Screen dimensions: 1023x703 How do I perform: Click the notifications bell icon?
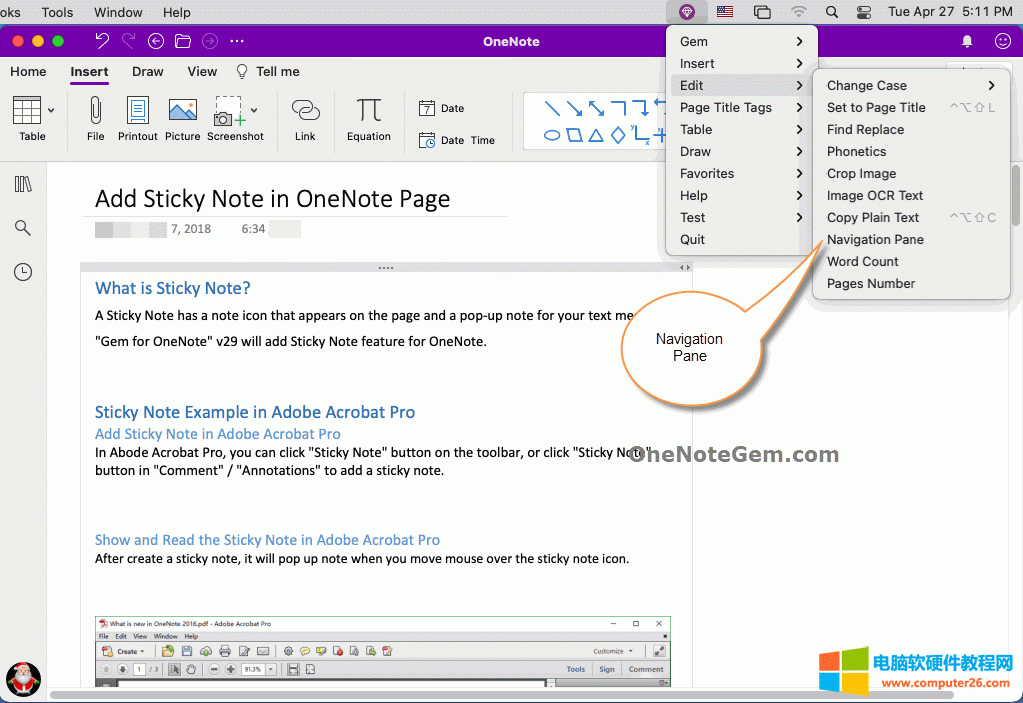point(967,41)
